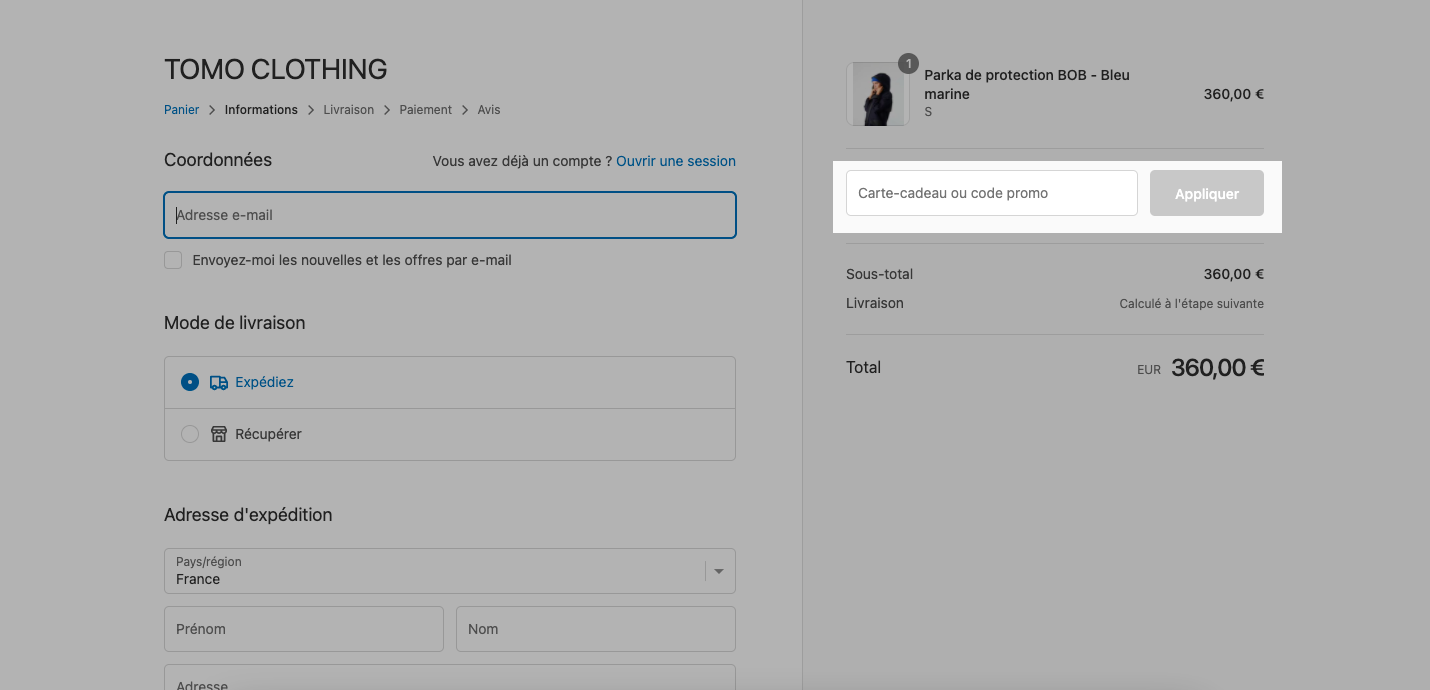Click the delivery truck icon beside Expédiez
The image size is (1430, 690).
click(x=219, y=382)
